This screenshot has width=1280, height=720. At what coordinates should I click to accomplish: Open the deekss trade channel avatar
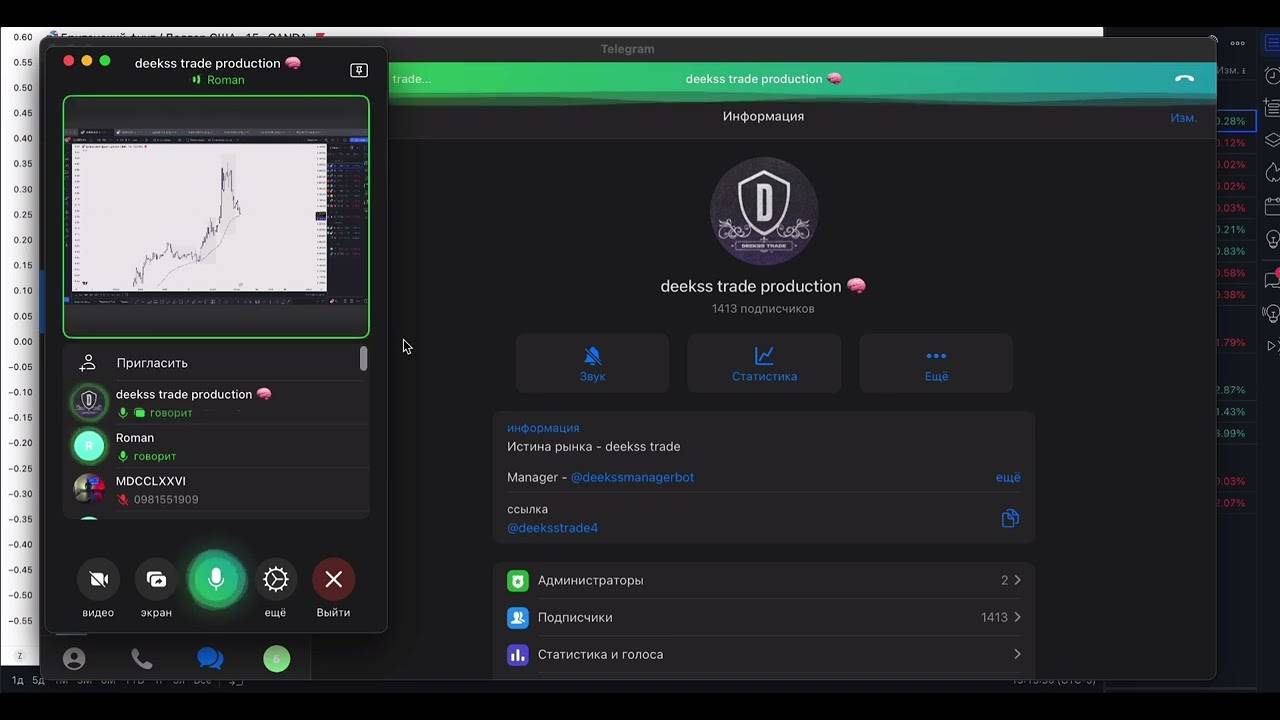(x=764, y=211)
